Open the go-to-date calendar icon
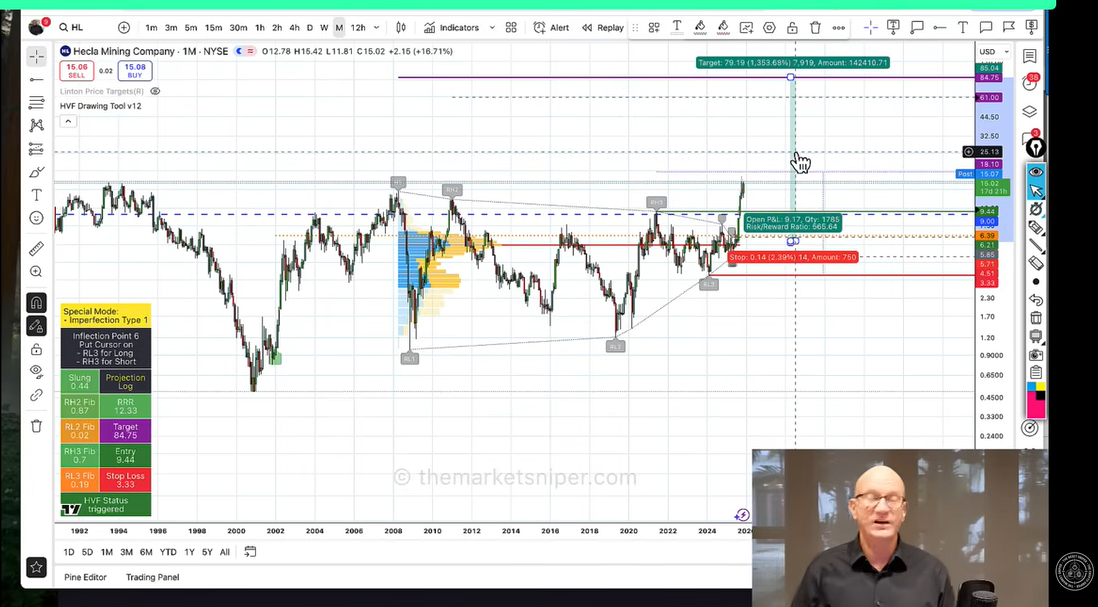 point(250,552)
